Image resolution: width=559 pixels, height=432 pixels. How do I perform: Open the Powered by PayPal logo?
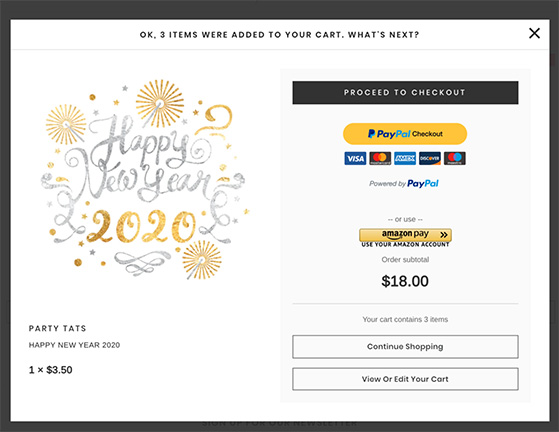click(404, 184)
